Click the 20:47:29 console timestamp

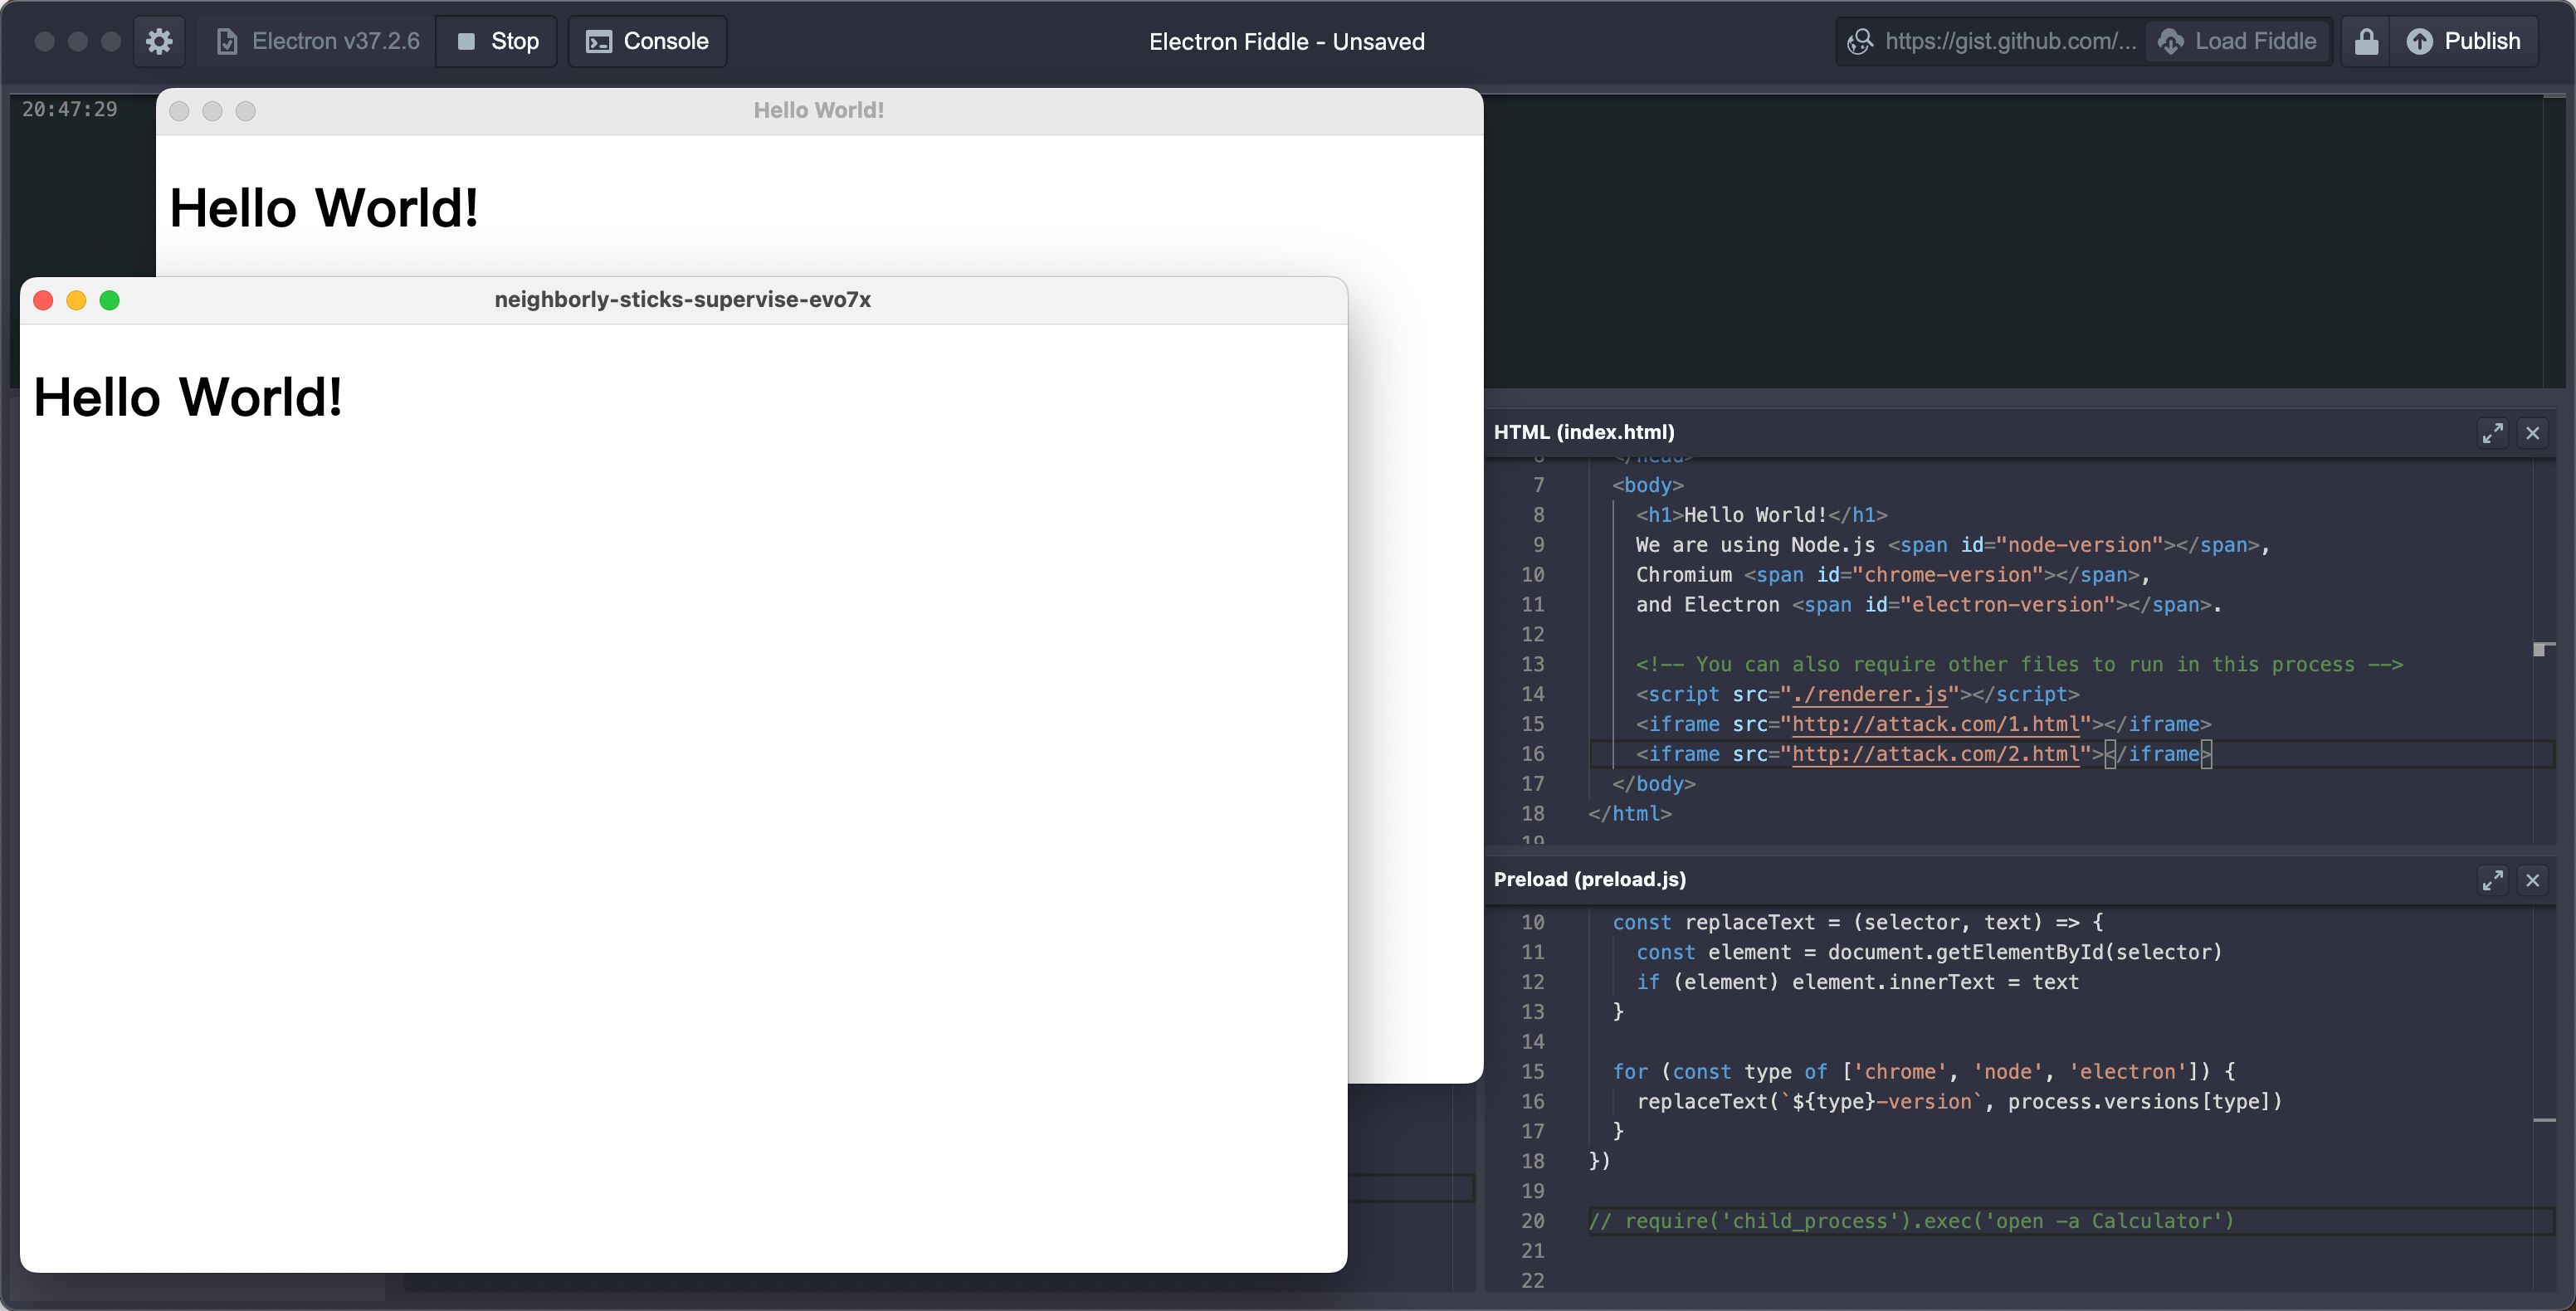coord(70,109)
